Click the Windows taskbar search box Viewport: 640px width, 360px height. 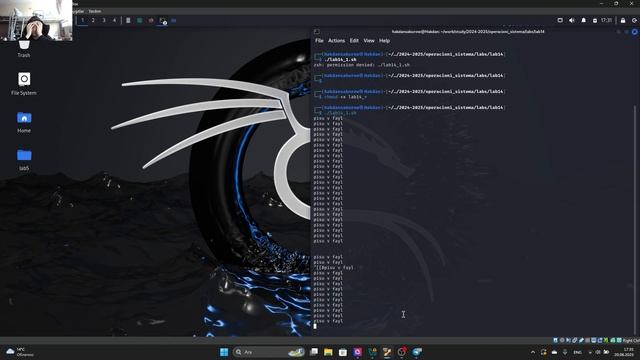click(269, 352)
